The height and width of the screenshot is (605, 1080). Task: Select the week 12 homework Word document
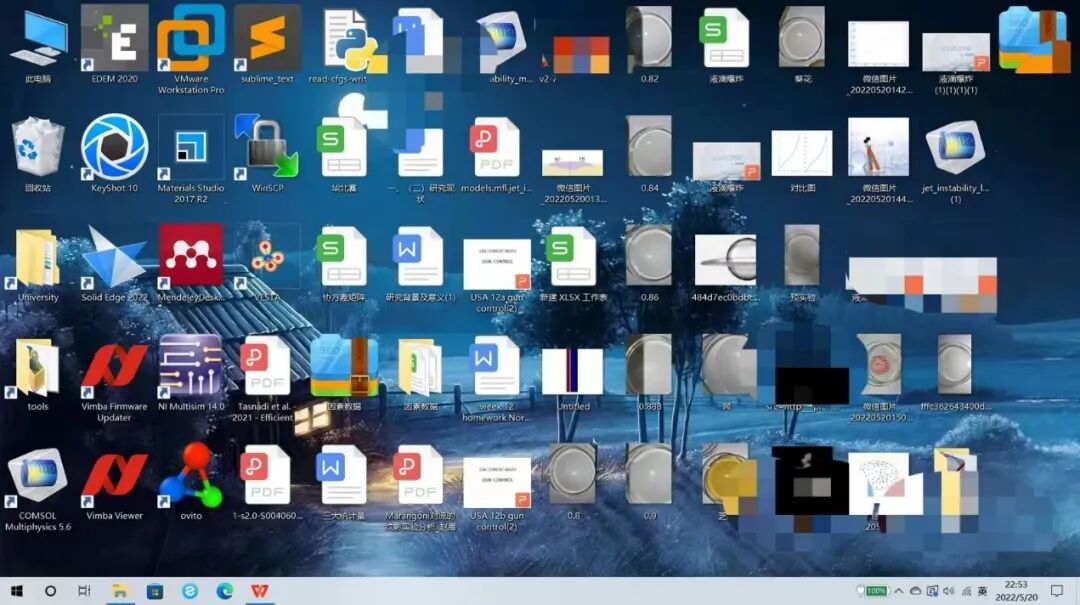pyautogui.click(x=497, y=378)
